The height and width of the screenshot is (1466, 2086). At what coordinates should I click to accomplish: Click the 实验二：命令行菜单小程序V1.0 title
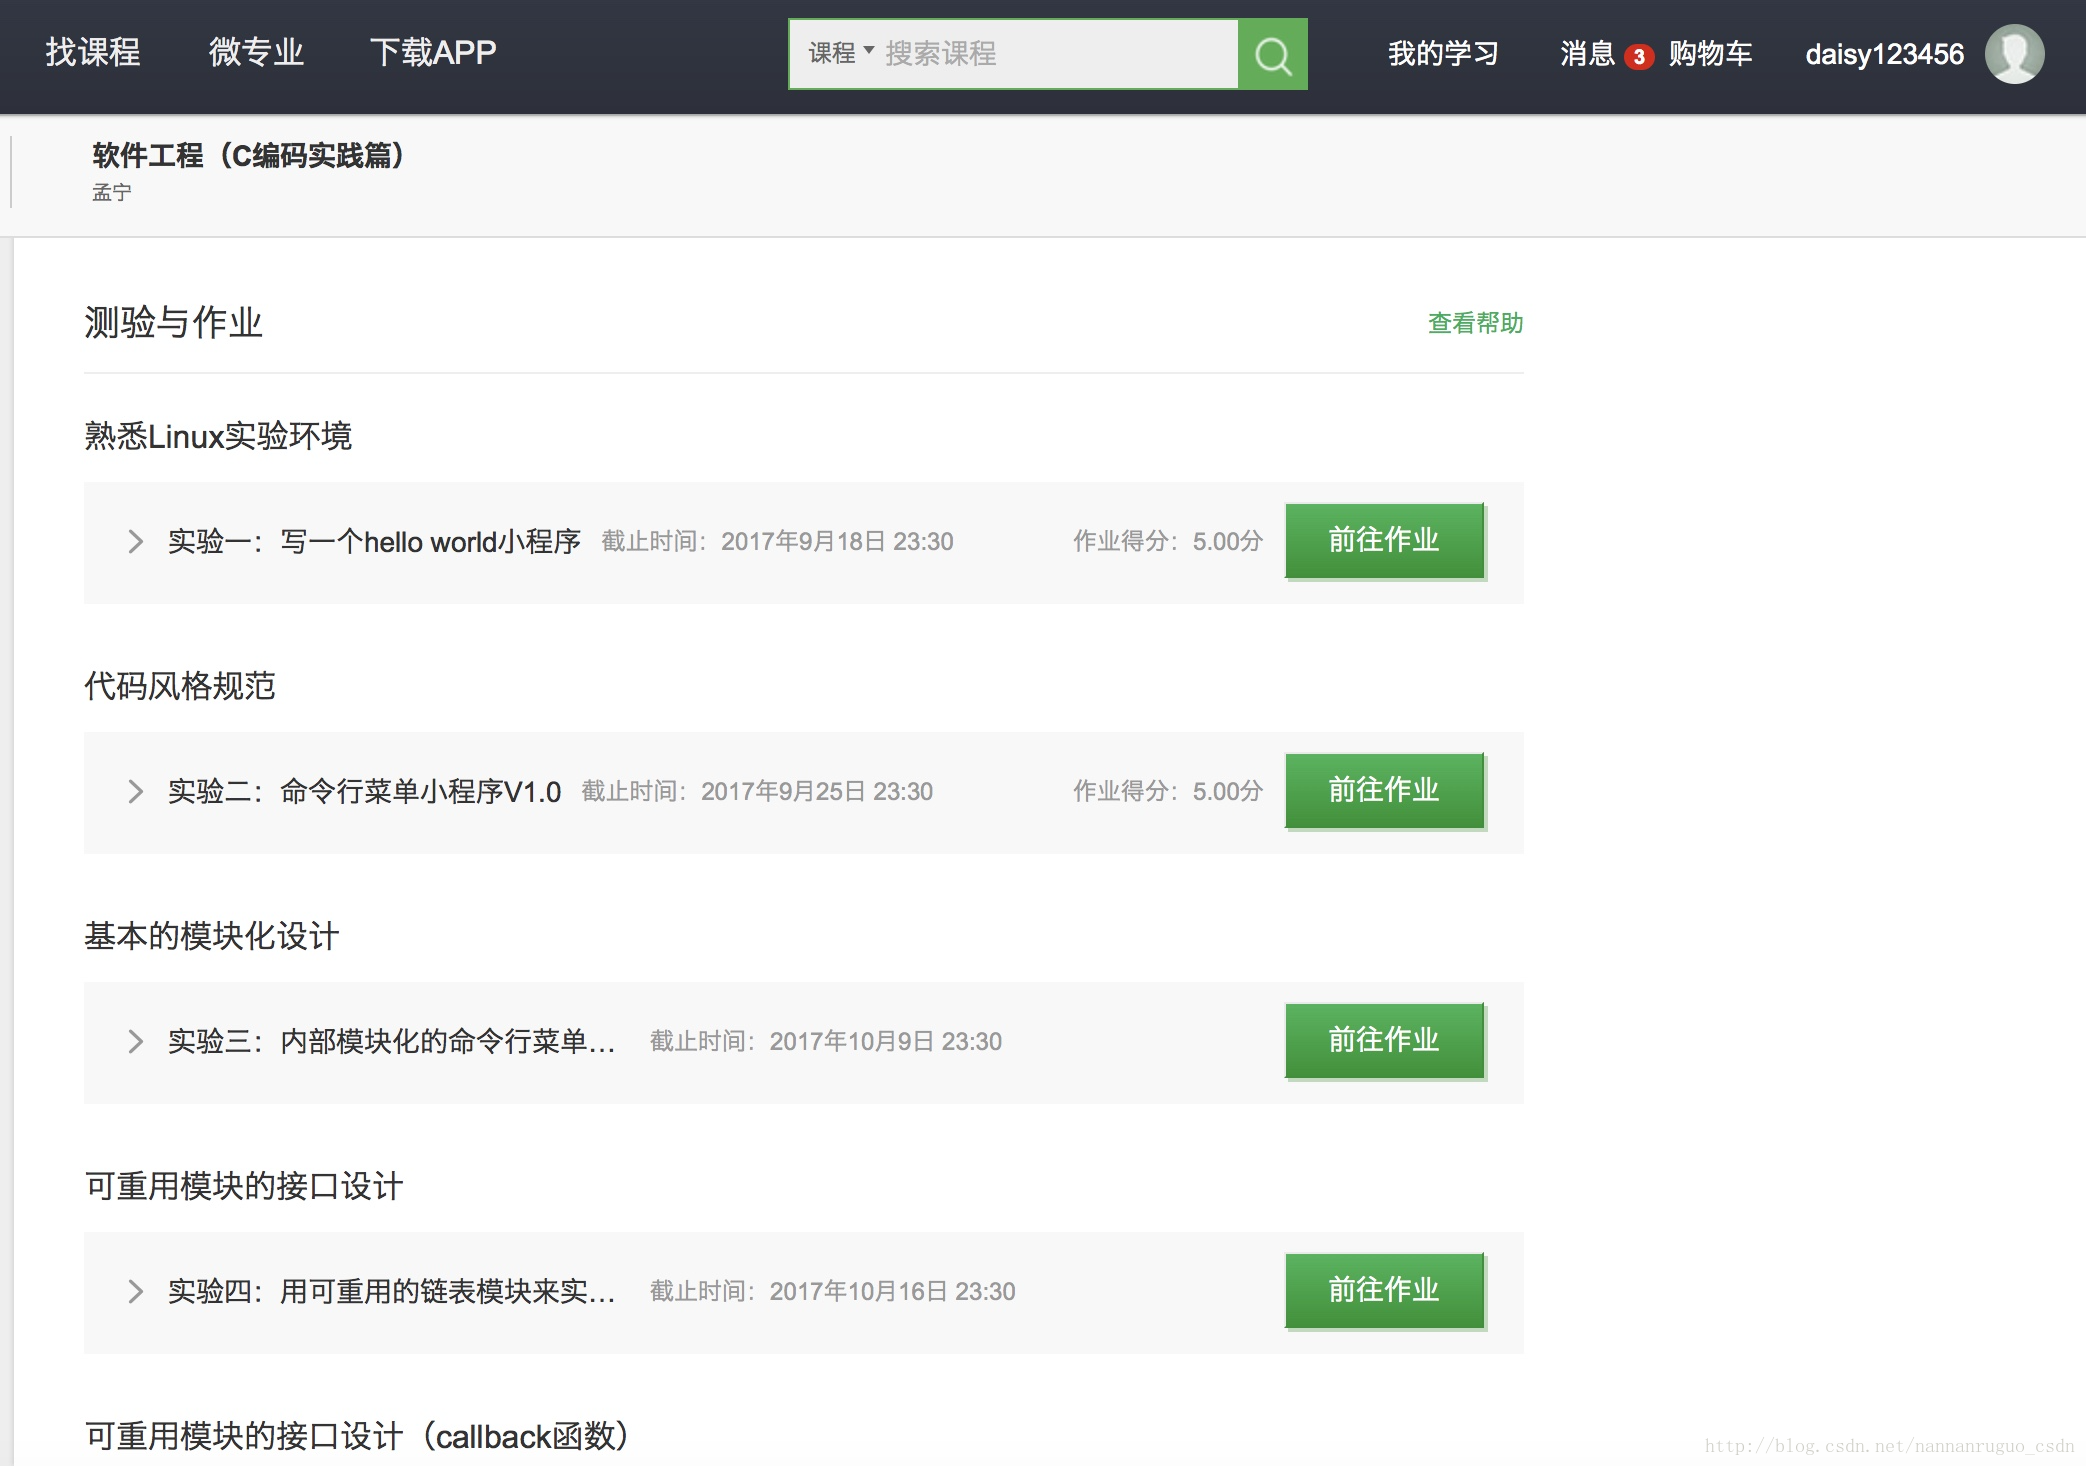(364, 792)
